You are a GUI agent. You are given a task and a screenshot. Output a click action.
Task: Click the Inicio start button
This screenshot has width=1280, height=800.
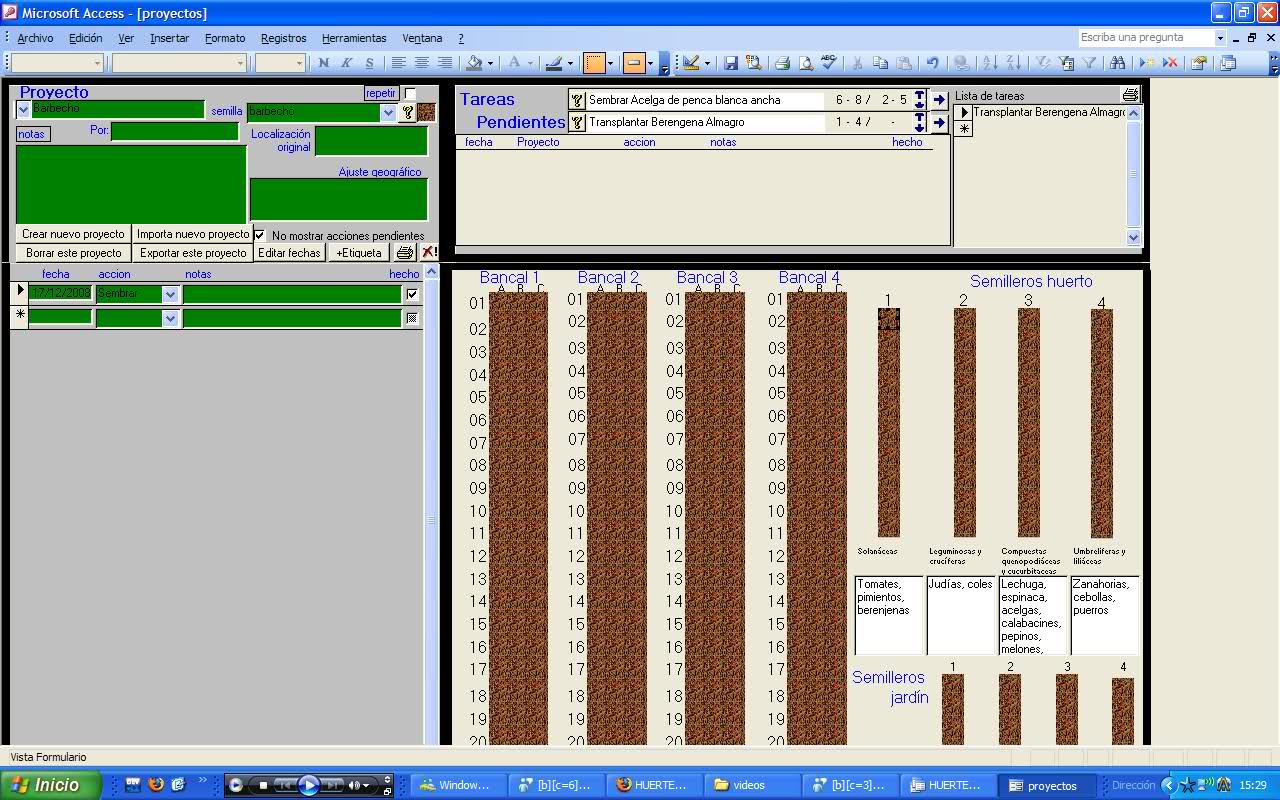pyautogui.click(x=51, y=785)
